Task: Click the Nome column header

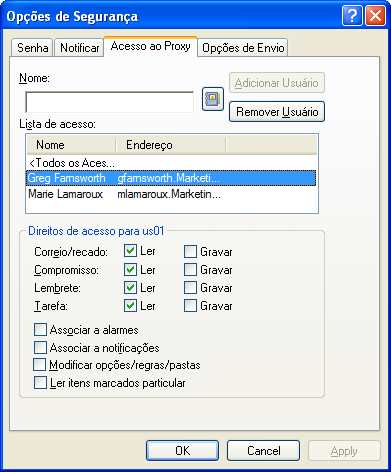Action: [x=71, y=145]
